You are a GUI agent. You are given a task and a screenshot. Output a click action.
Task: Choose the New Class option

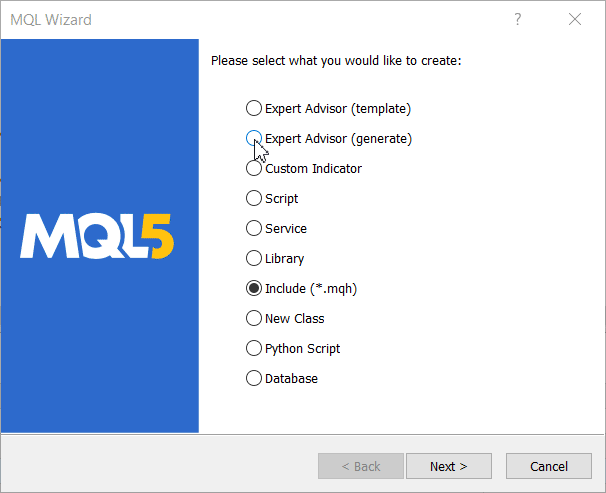(254, 318)
